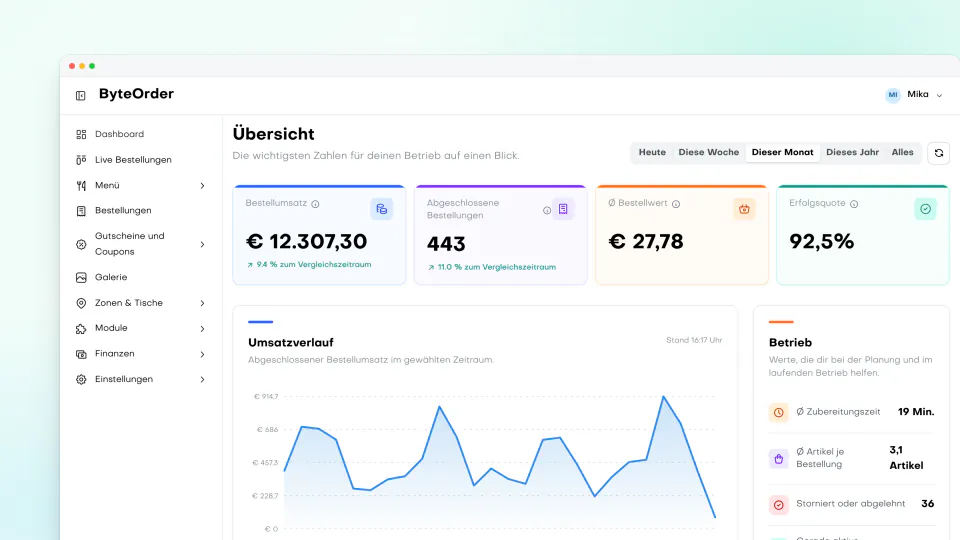
Task: Click the ByteOrder logo text
Action: click(x=137, y=94)
